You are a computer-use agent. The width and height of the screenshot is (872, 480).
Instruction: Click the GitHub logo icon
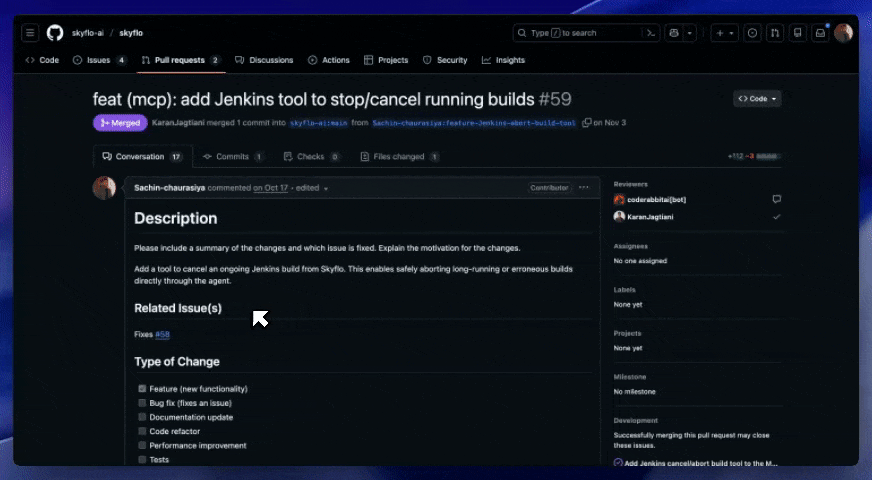pyautogui.click(x=54, y=33)
